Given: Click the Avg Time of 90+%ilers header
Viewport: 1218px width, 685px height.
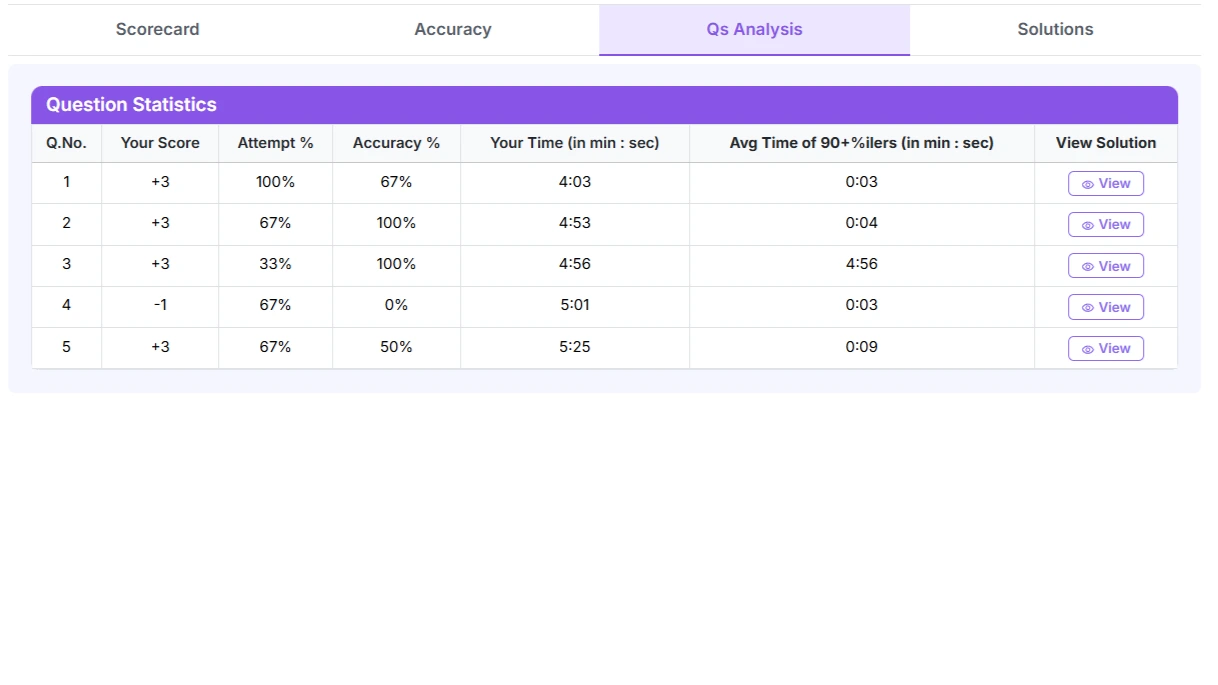Looking at the screenshot, I should (861, 143).
